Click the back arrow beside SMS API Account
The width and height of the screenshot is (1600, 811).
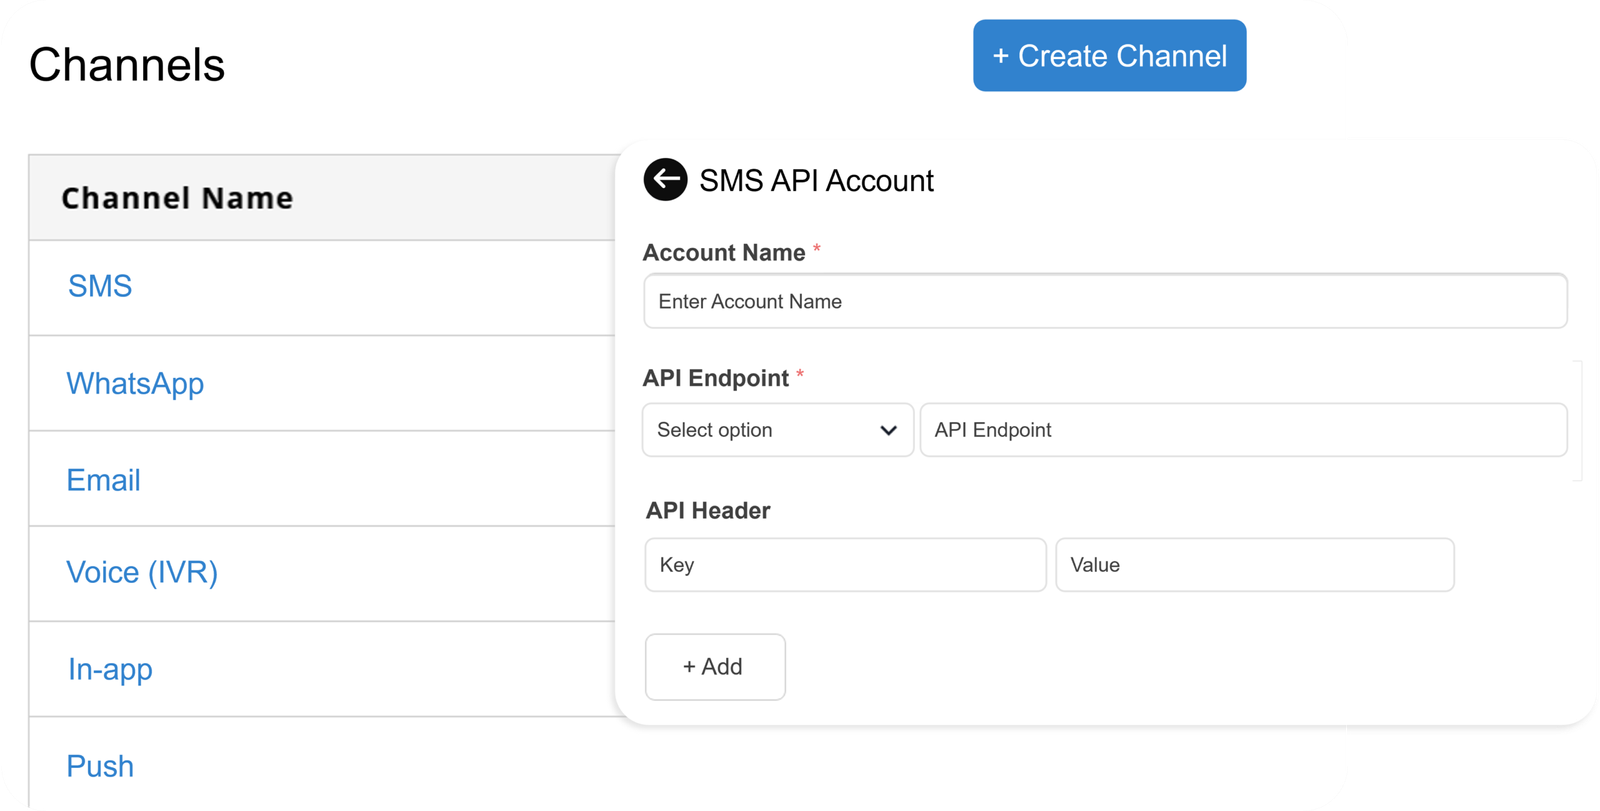point(665,180)
